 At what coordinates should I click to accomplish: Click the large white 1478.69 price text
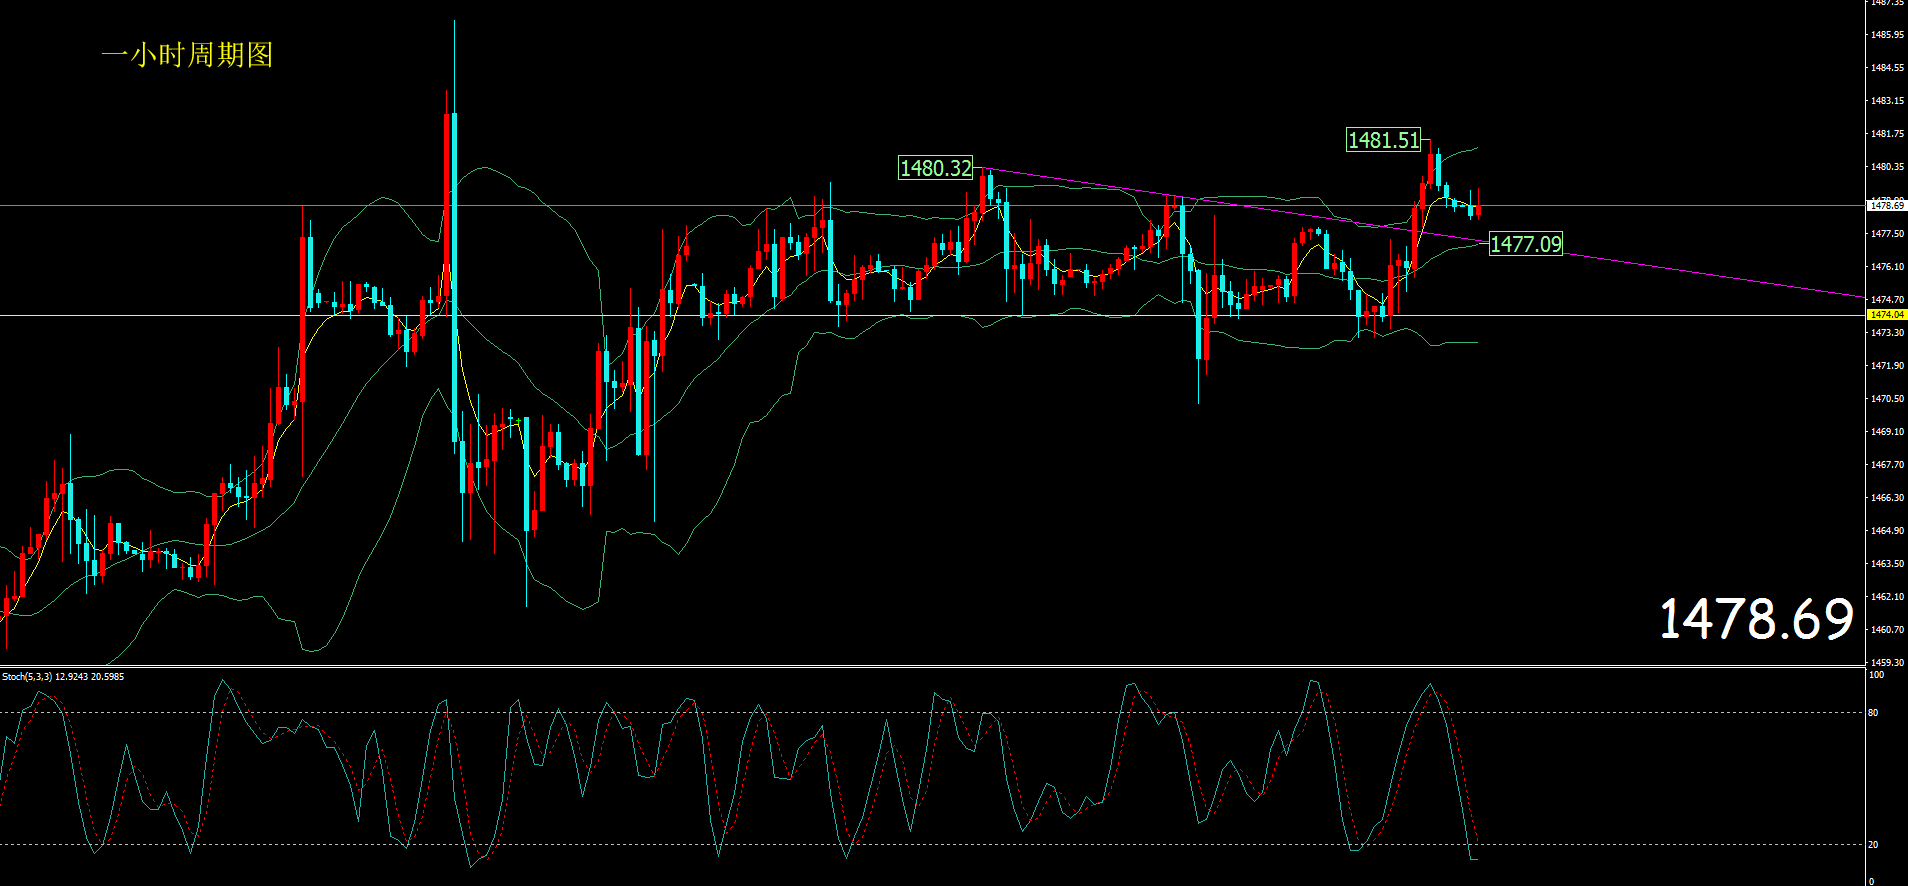click(1757, 619)
